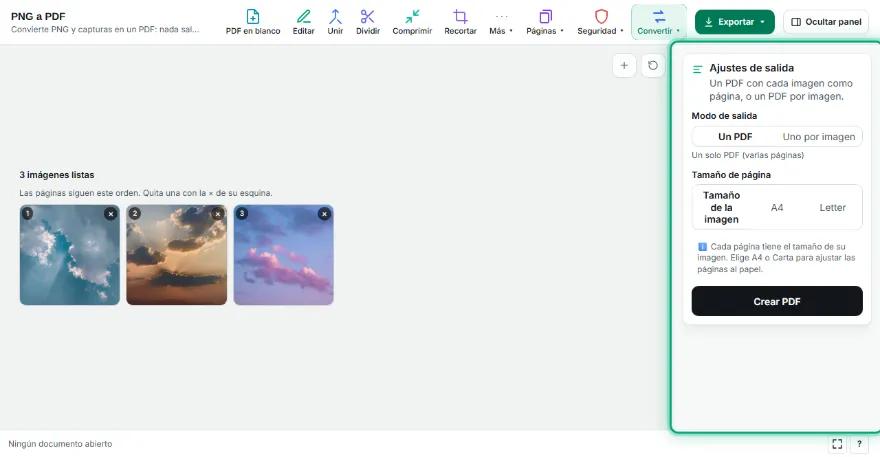880x457 pixels.
Task: Click the 'Modo de salida' label
Action: (x=724, y=116)
